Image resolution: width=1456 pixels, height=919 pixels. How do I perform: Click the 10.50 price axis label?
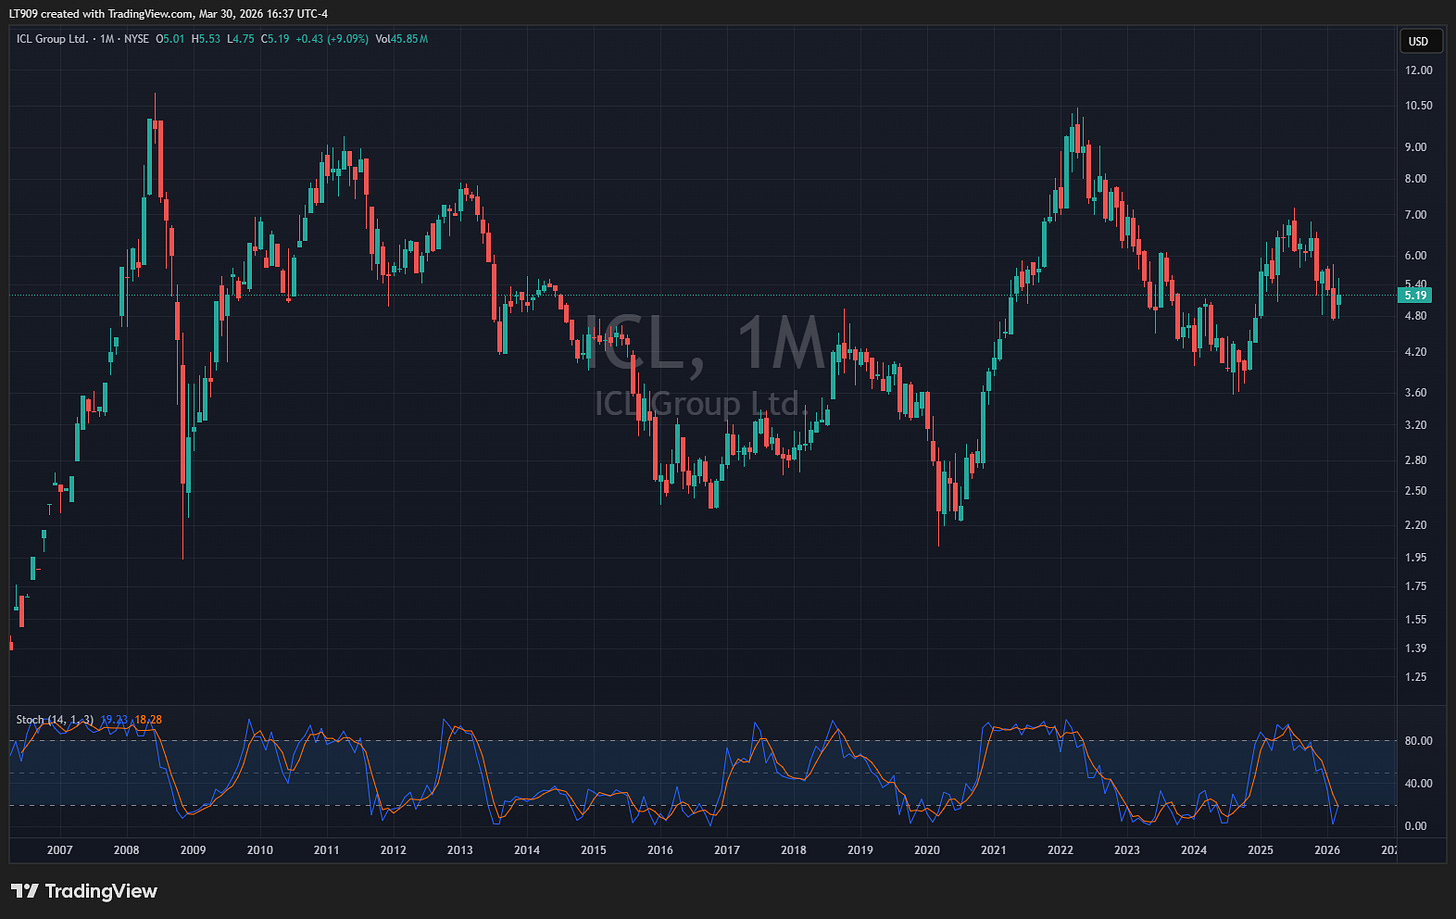[x=1418, y=106]
